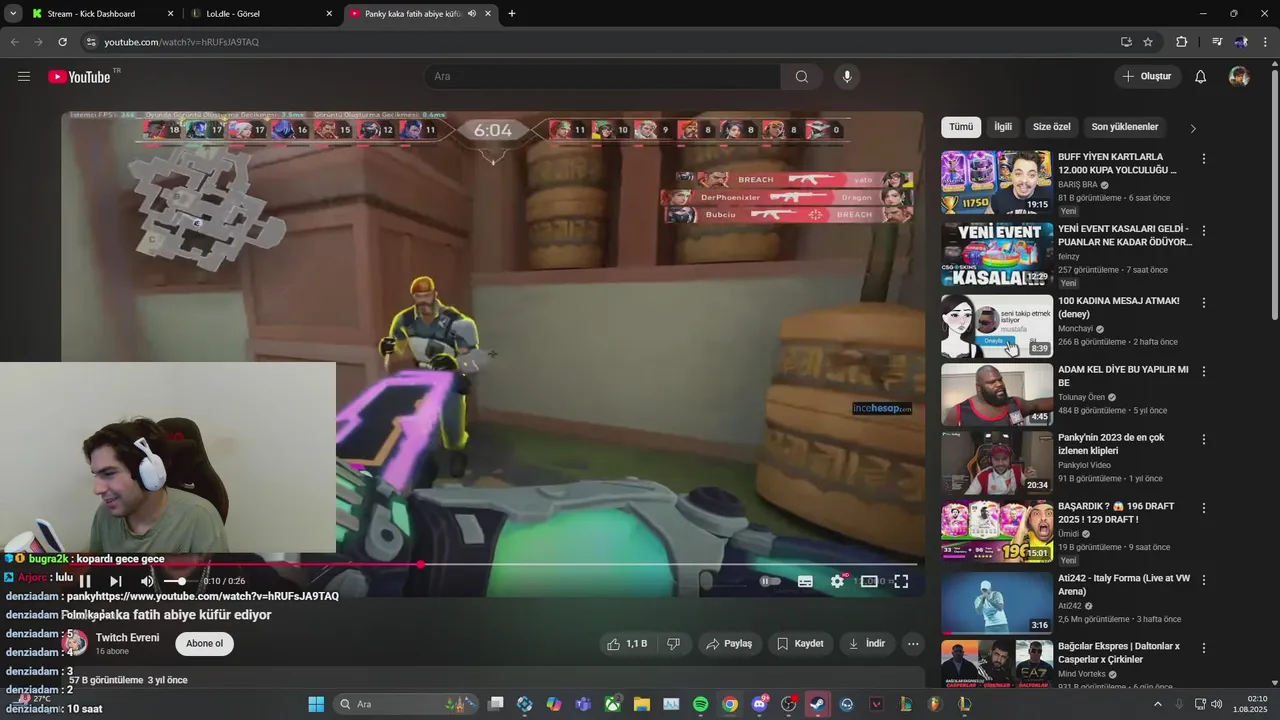Open player settings gear
The width and height of the screenshot is (1280, 720).
coord(837,581)
